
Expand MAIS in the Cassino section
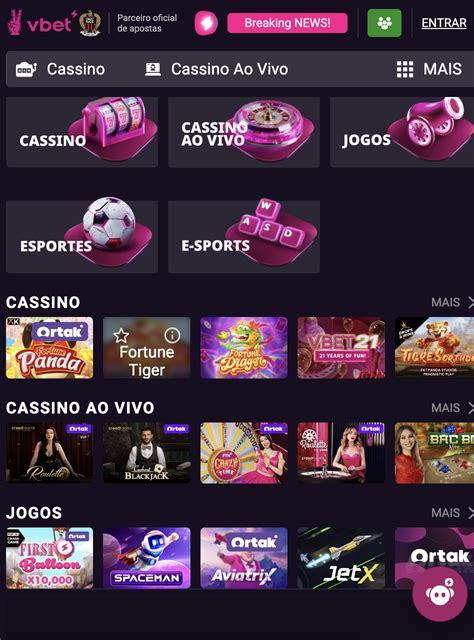[452, 302]
